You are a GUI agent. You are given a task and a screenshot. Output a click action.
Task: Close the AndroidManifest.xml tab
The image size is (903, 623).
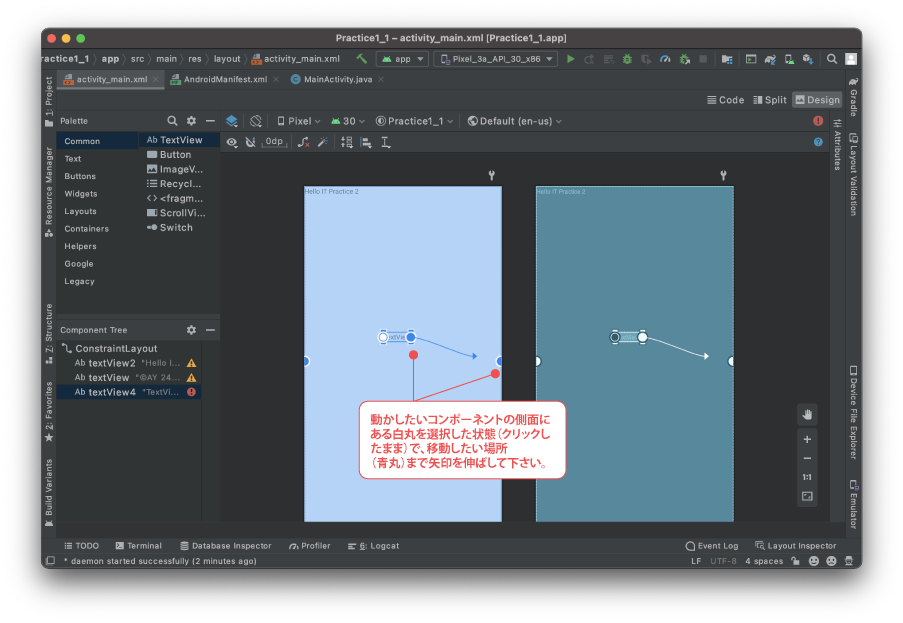pos(276,79)
